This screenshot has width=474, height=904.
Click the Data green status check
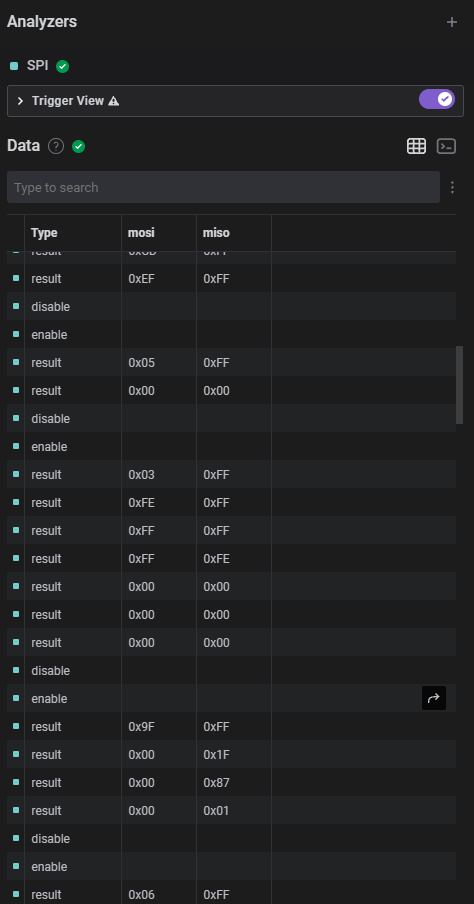[78, 146]
